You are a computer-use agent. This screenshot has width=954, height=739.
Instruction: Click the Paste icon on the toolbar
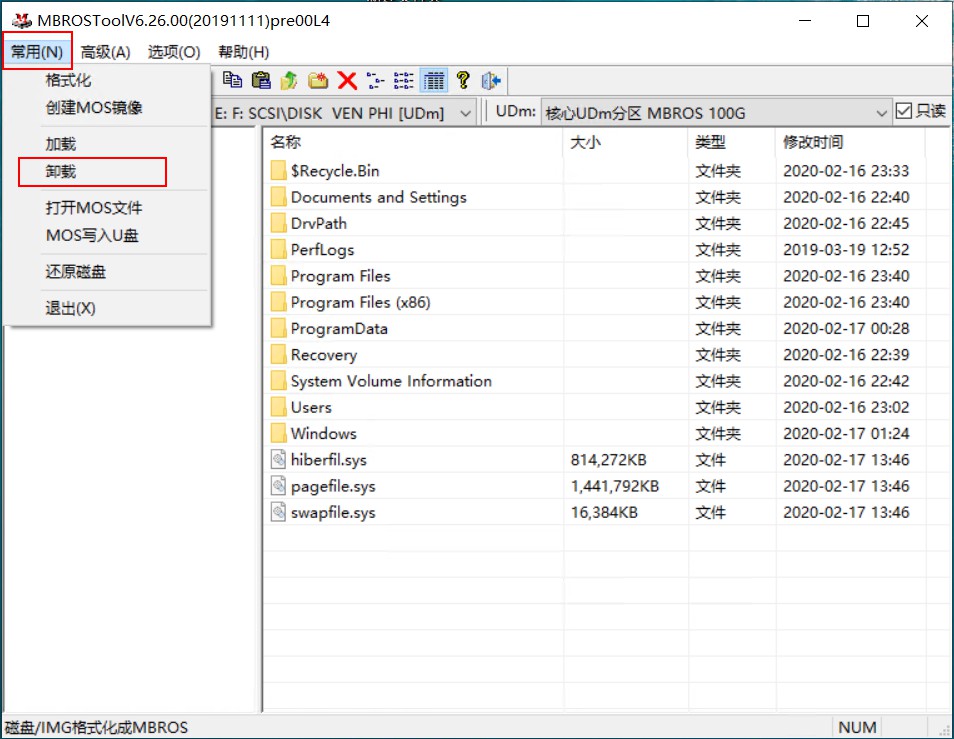tap(262, 80)
